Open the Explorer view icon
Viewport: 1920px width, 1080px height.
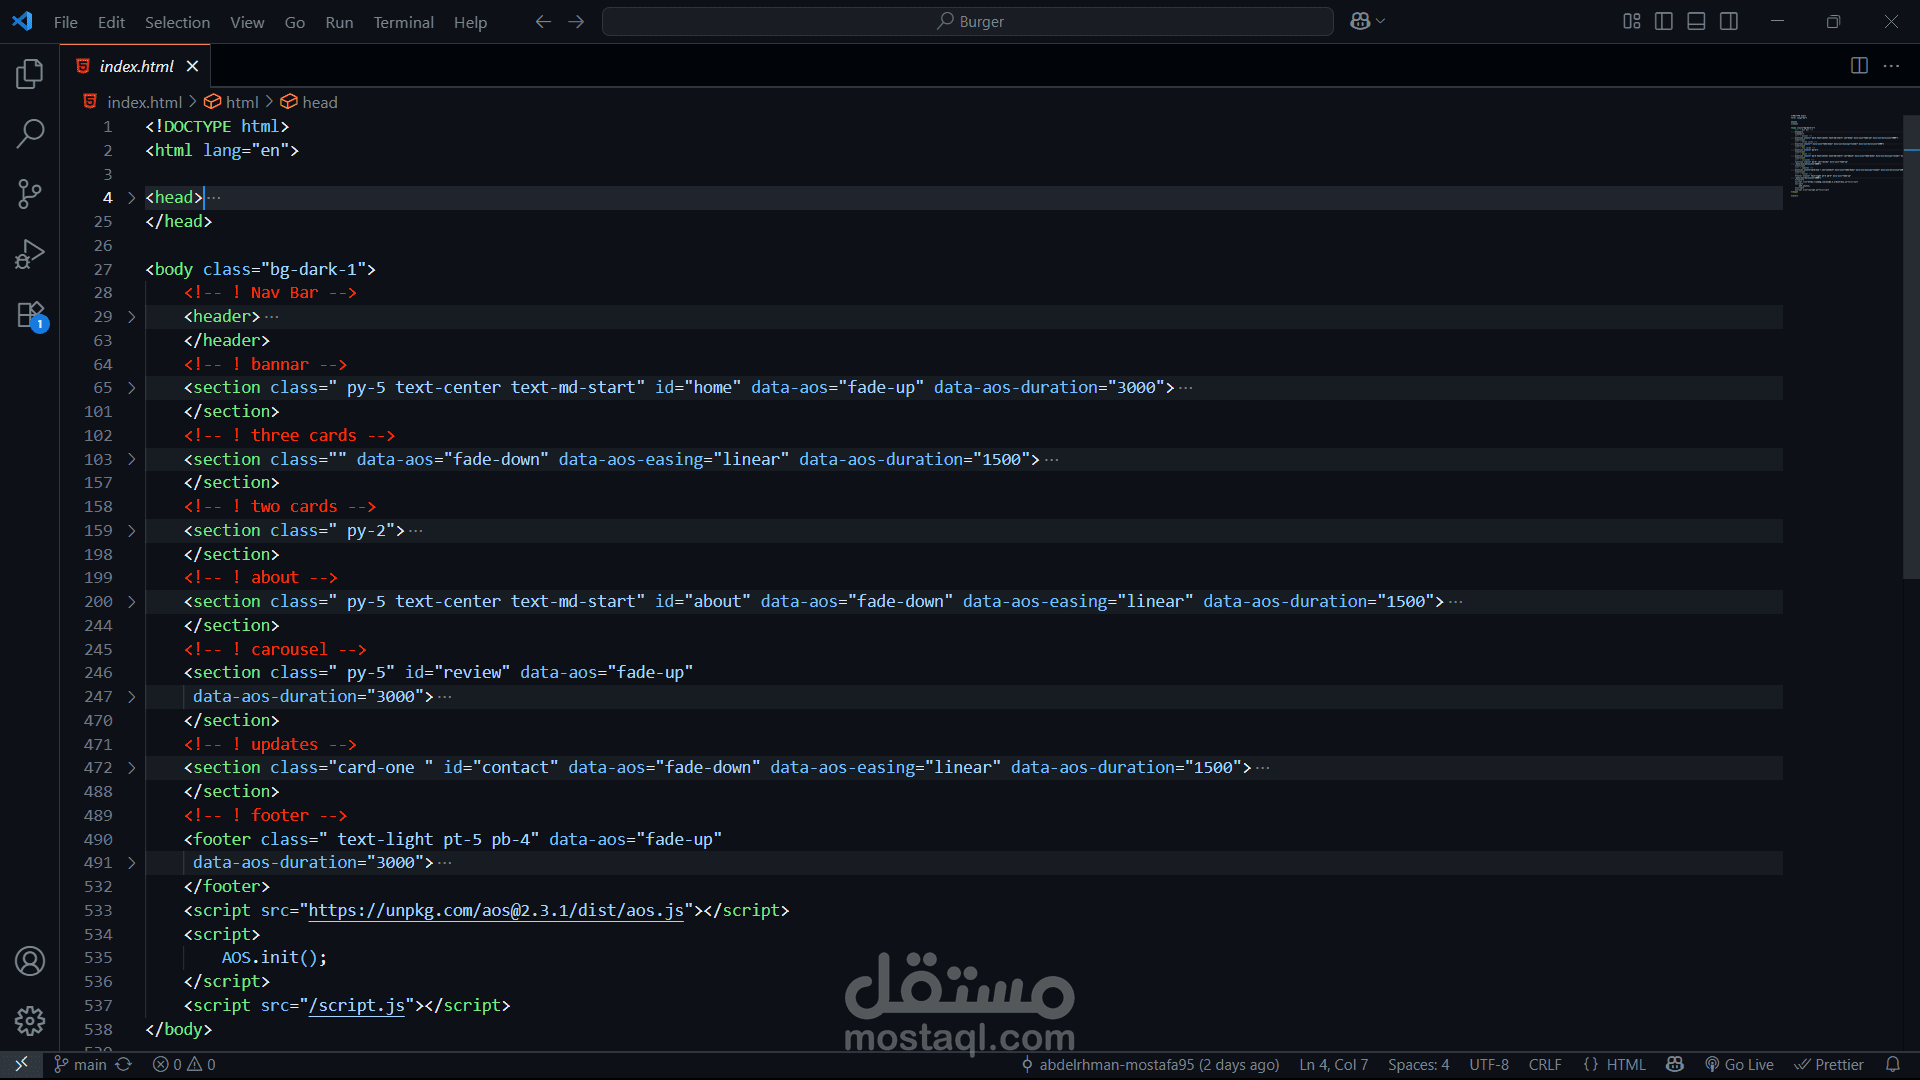pyautogui.click(x=30, y=73)
